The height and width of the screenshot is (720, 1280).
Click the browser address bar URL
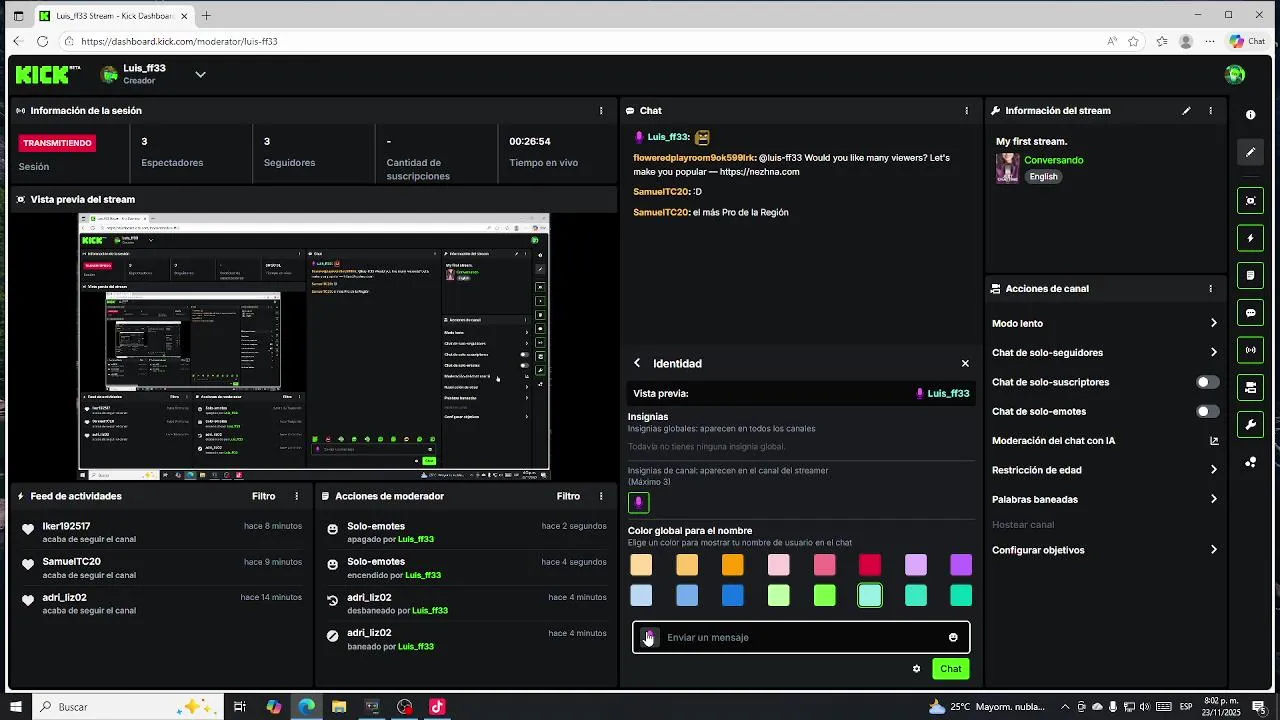(x=179, y=41)
